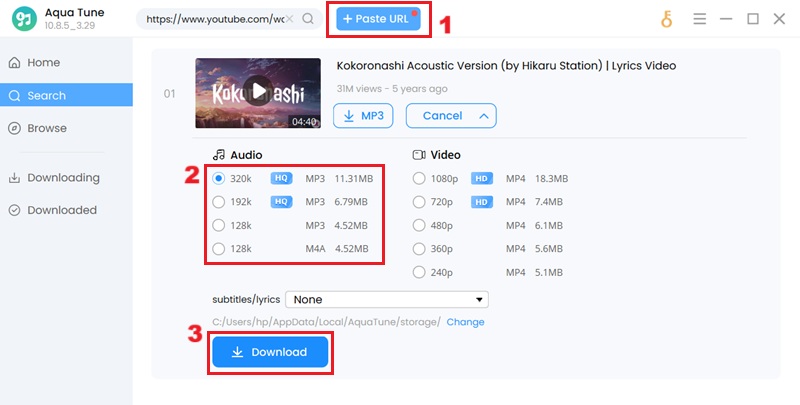
Task: Open the Home sidebar item
Action: 44,63
